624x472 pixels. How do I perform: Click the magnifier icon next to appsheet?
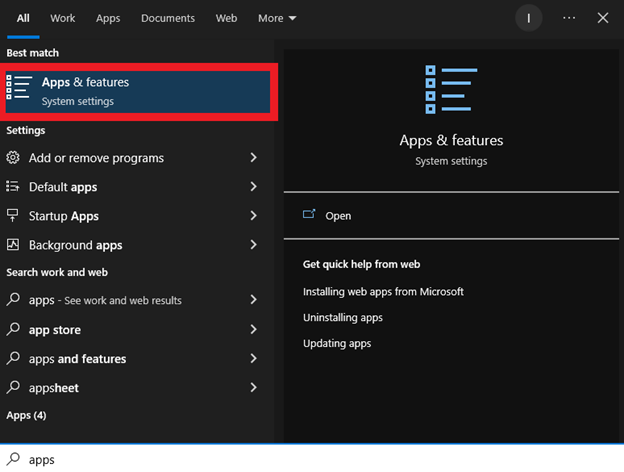pos(13,387)
